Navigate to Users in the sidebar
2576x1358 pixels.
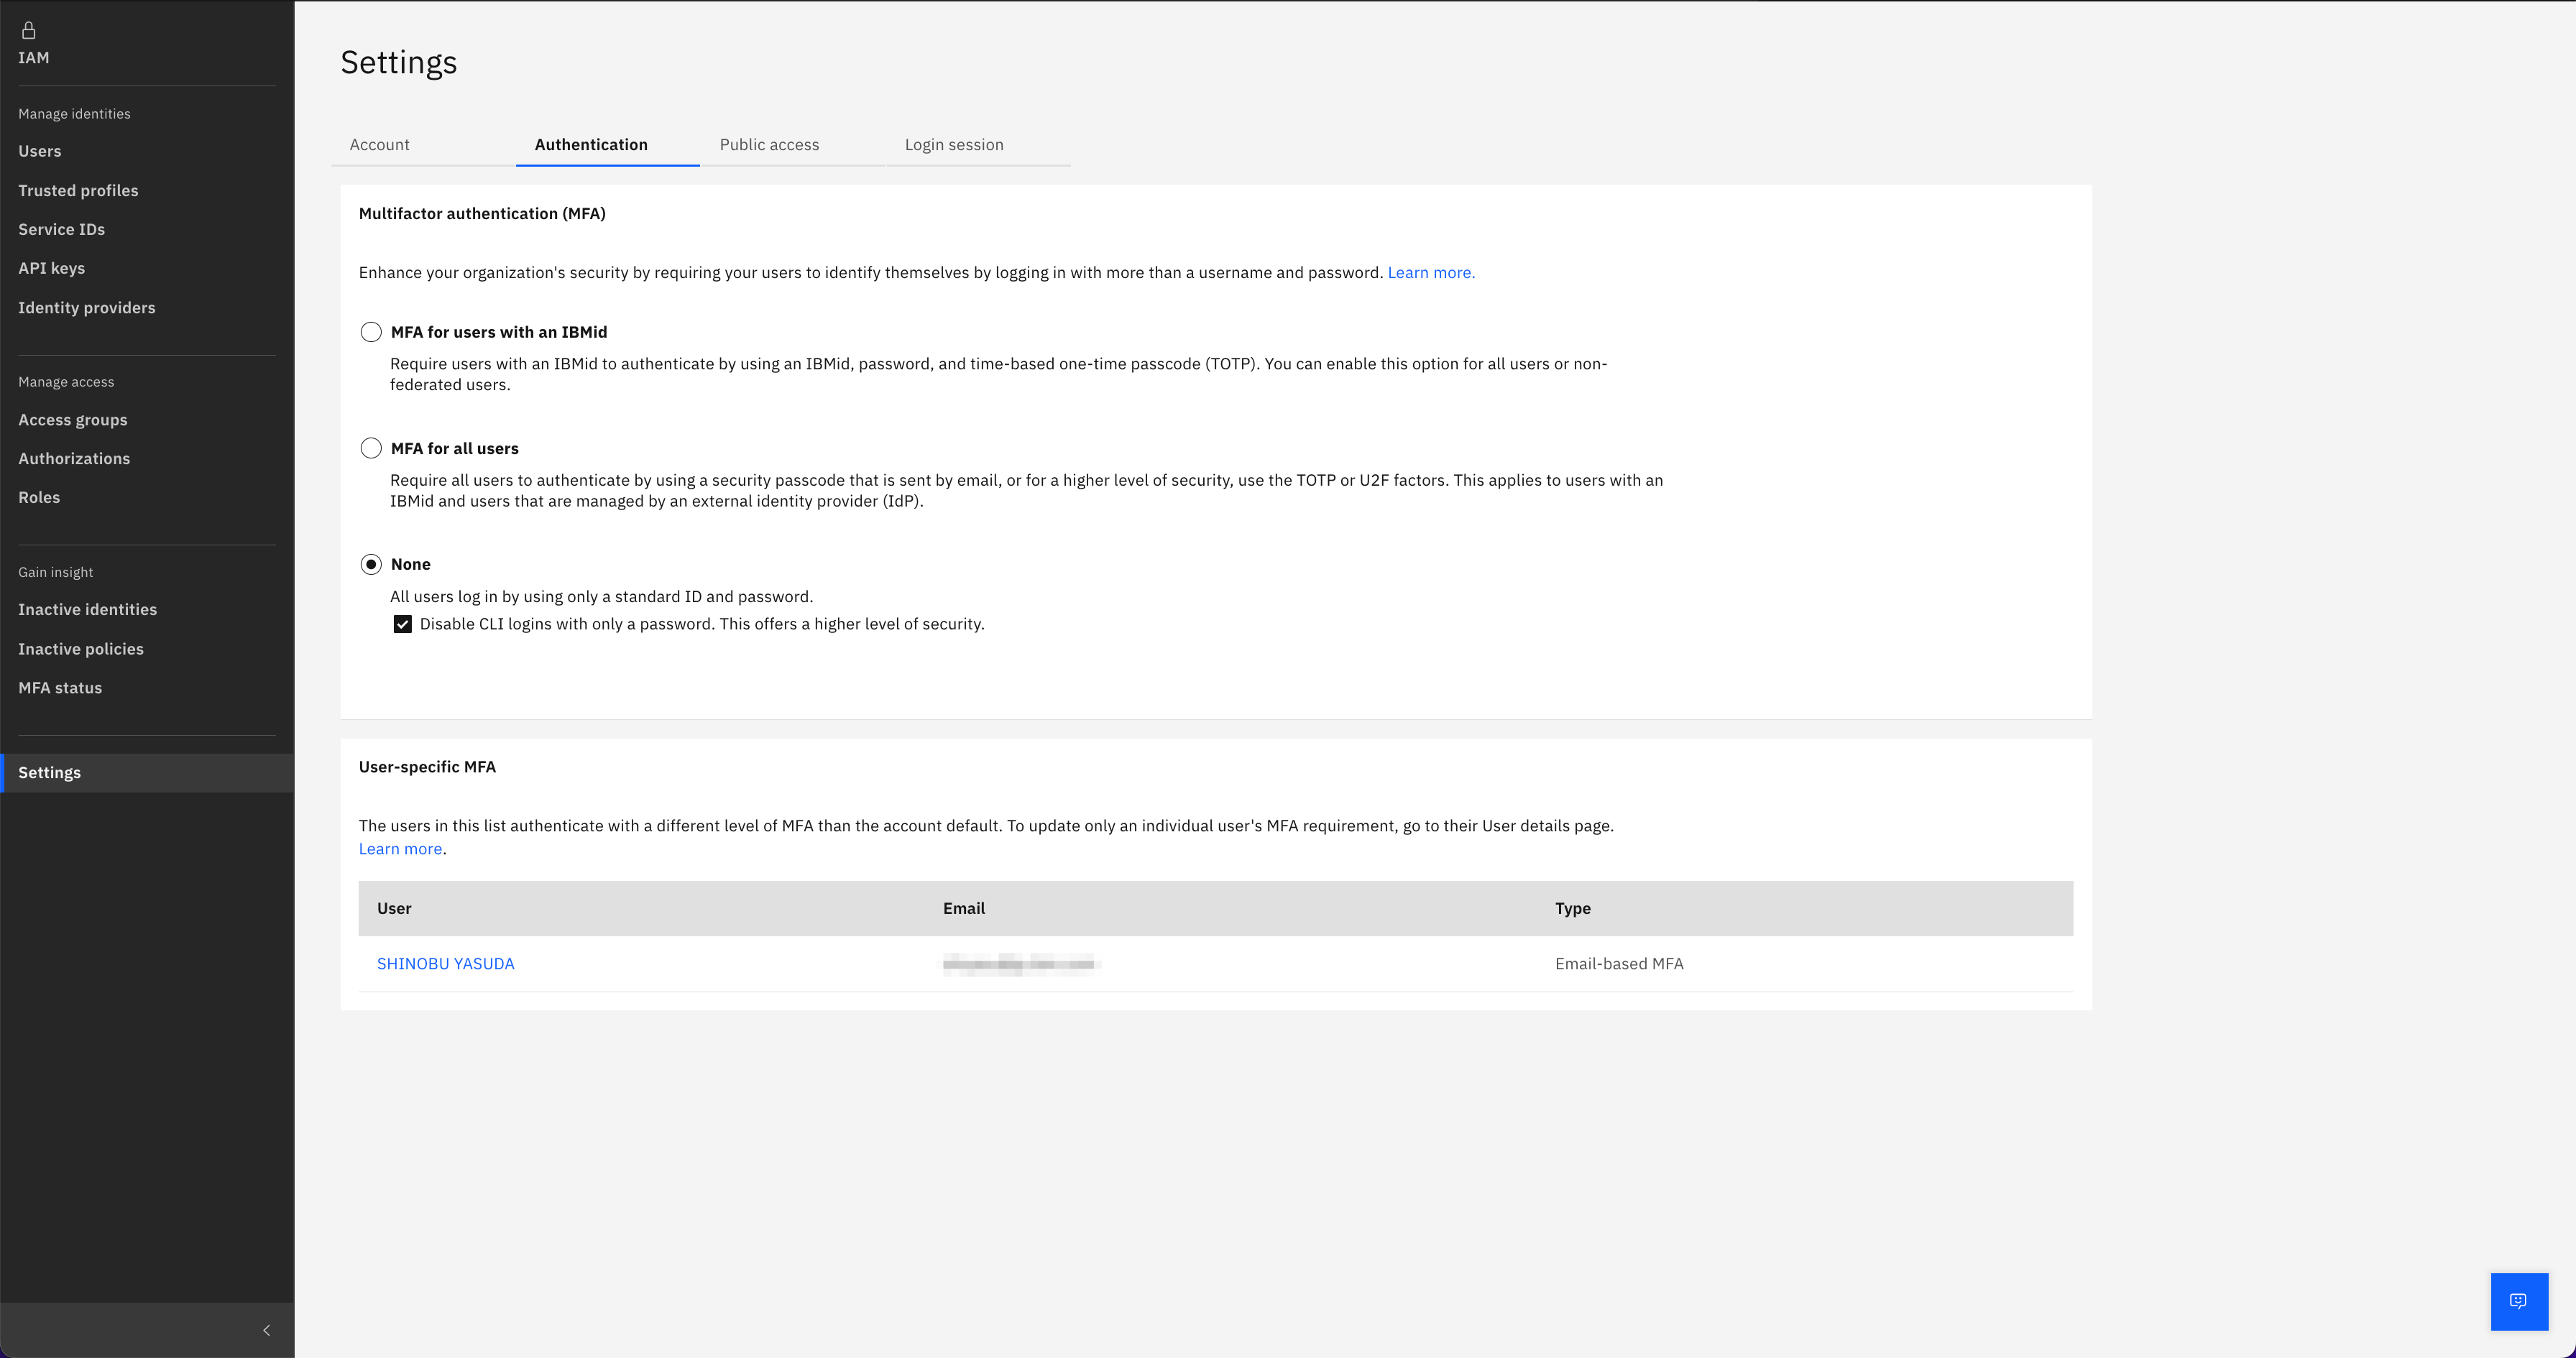tap(39, 151)
